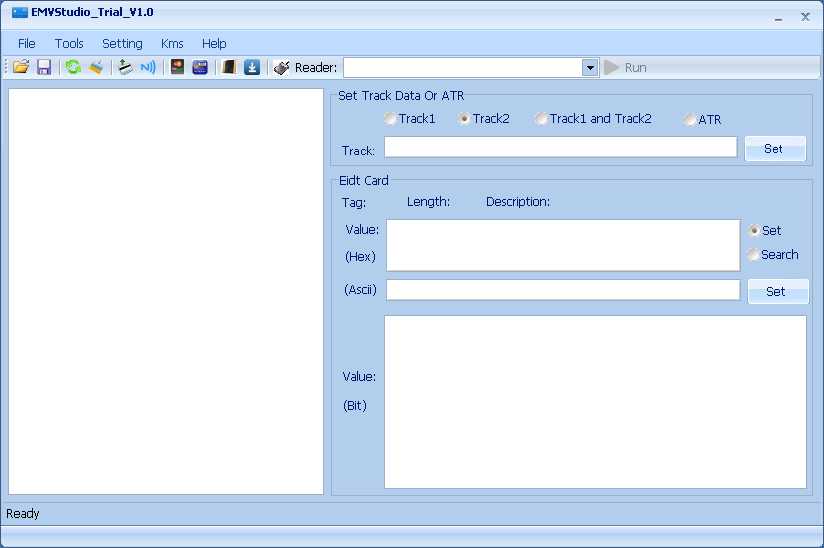Click the clear brush toolbar icon
The image size is (824, 548).
[x=96, y=67]
